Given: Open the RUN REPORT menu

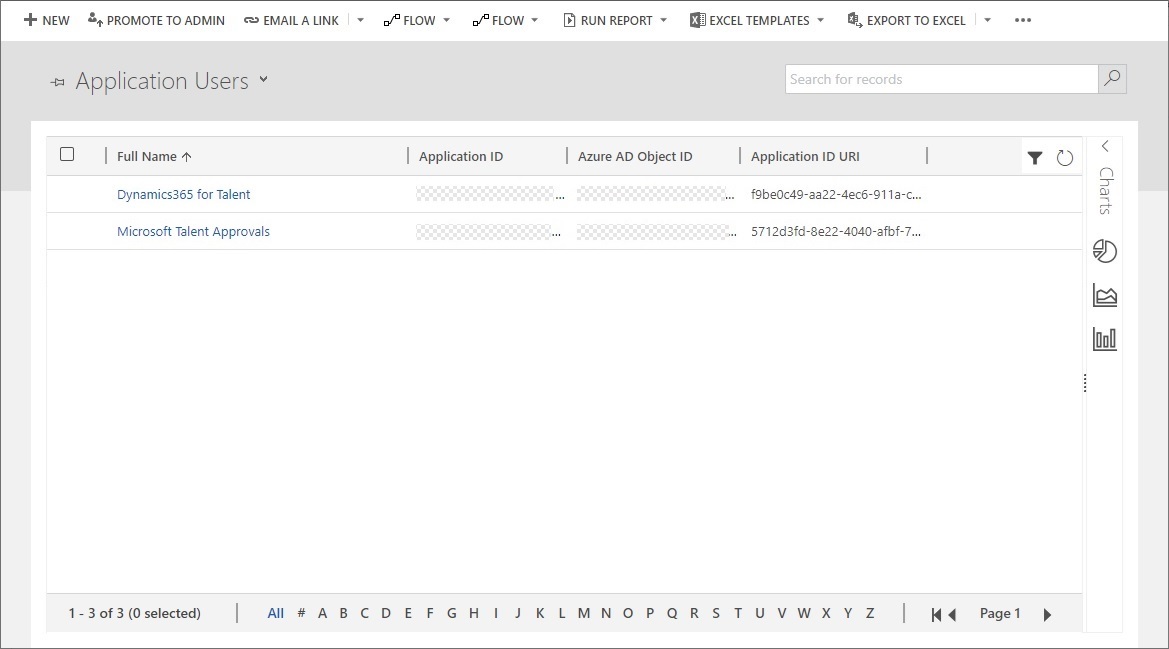Looking at the screenshot, I should (x=615, y=20).
